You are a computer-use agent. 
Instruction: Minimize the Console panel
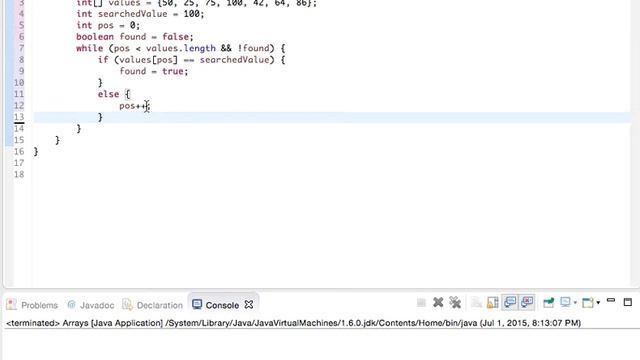[x=611, y=300]
